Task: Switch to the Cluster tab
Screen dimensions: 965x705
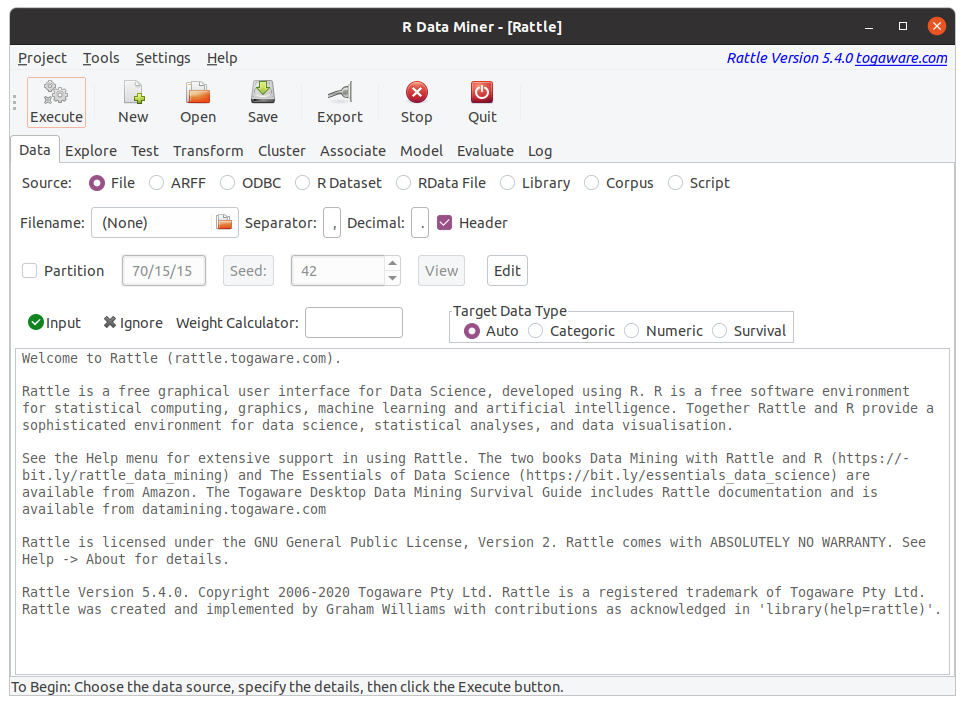Action: [282, 151]
